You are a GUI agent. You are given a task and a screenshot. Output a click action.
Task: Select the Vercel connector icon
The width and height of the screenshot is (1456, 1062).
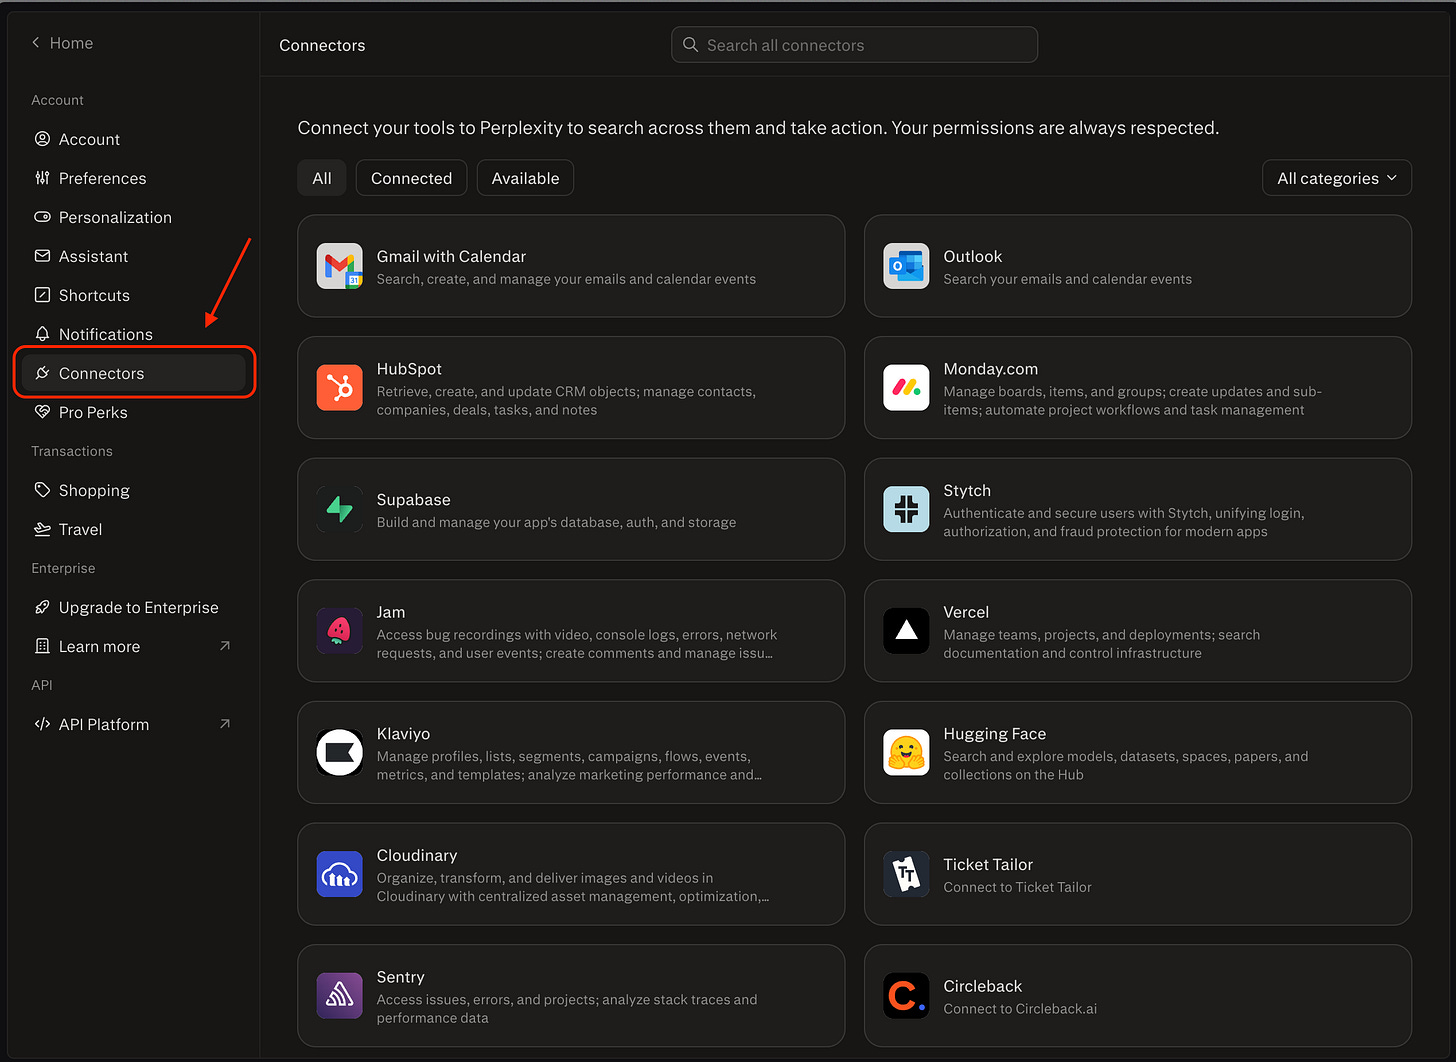tap(906, 631)
